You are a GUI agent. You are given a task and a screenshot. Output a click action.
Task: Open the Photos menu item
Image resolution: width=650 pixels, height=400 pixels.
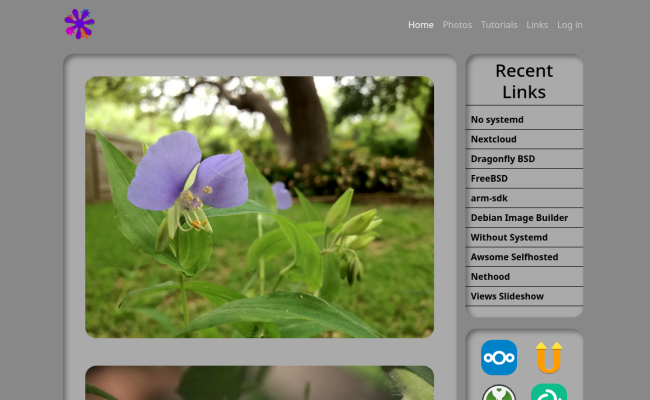pos(457,25)
